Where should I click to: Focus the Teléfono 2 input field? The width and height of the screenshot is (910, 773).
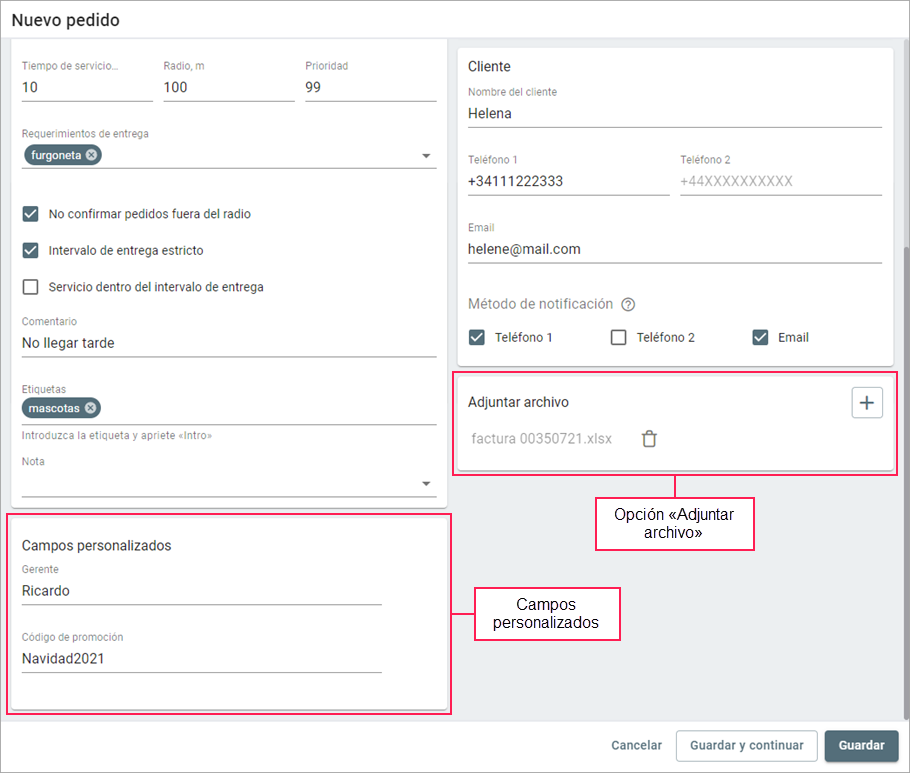coord(780,182)
